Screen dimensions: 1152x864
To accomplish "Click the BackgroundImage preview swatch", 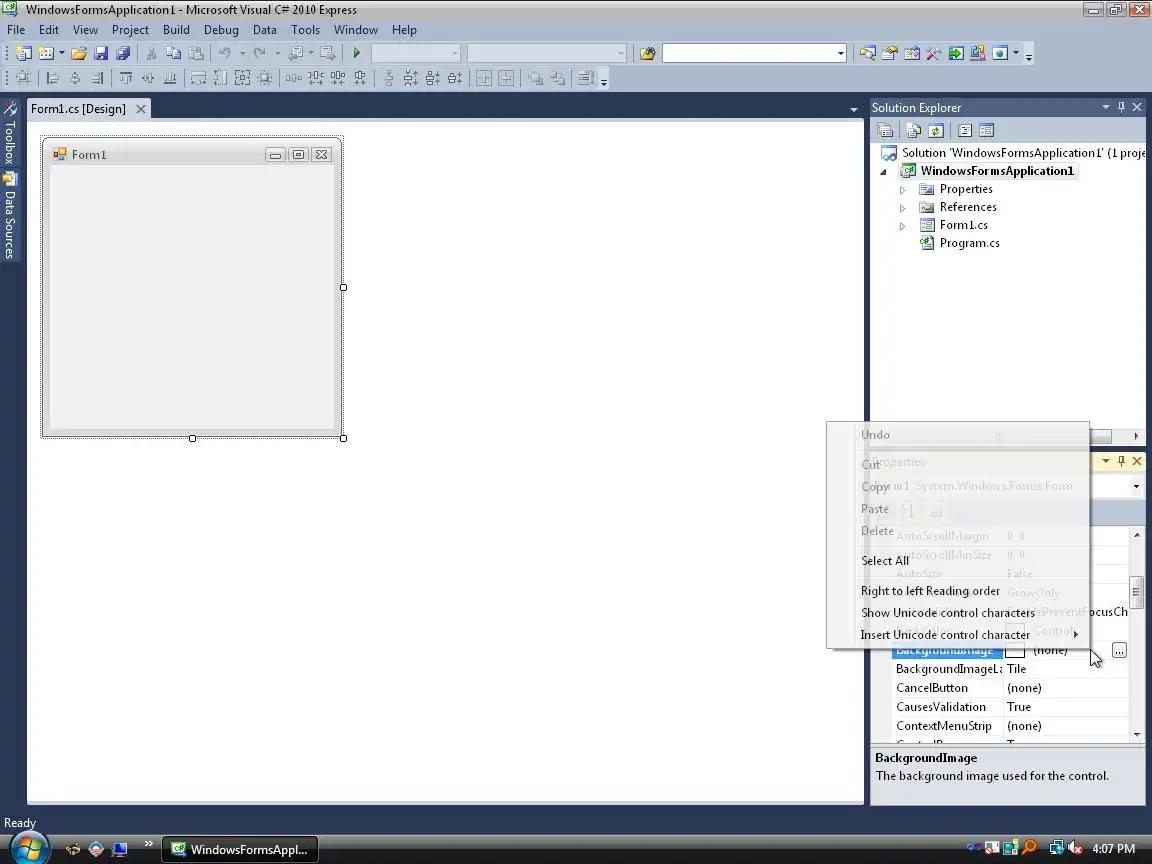I will [1015, 650].
